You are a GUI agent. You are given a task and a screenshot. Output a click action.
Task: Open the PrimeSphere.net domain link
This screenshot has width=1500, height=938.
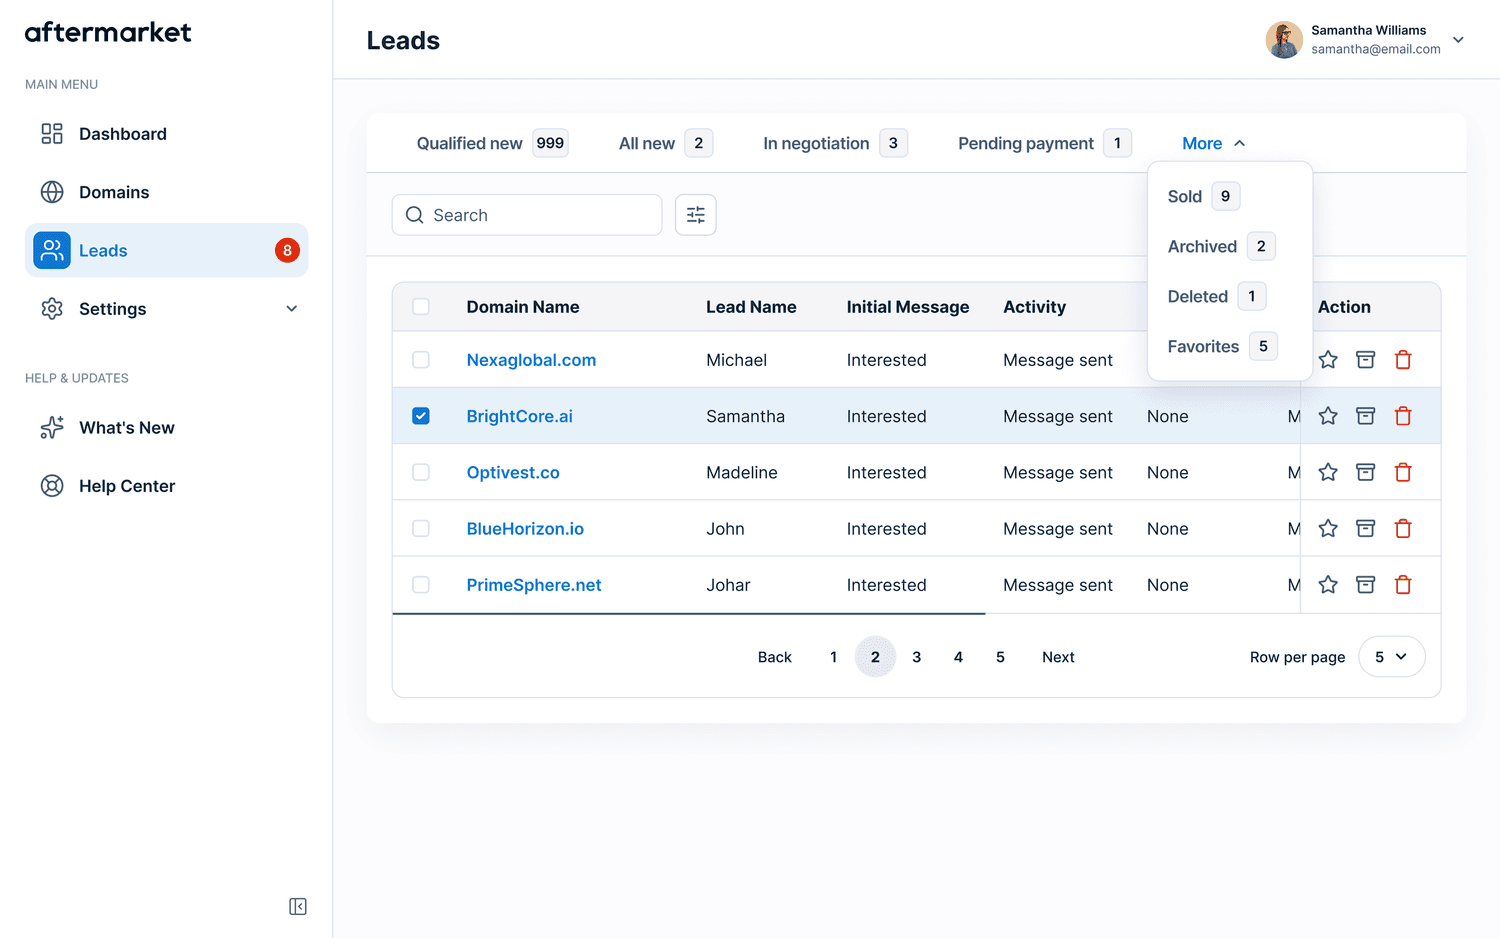point(534,585)
